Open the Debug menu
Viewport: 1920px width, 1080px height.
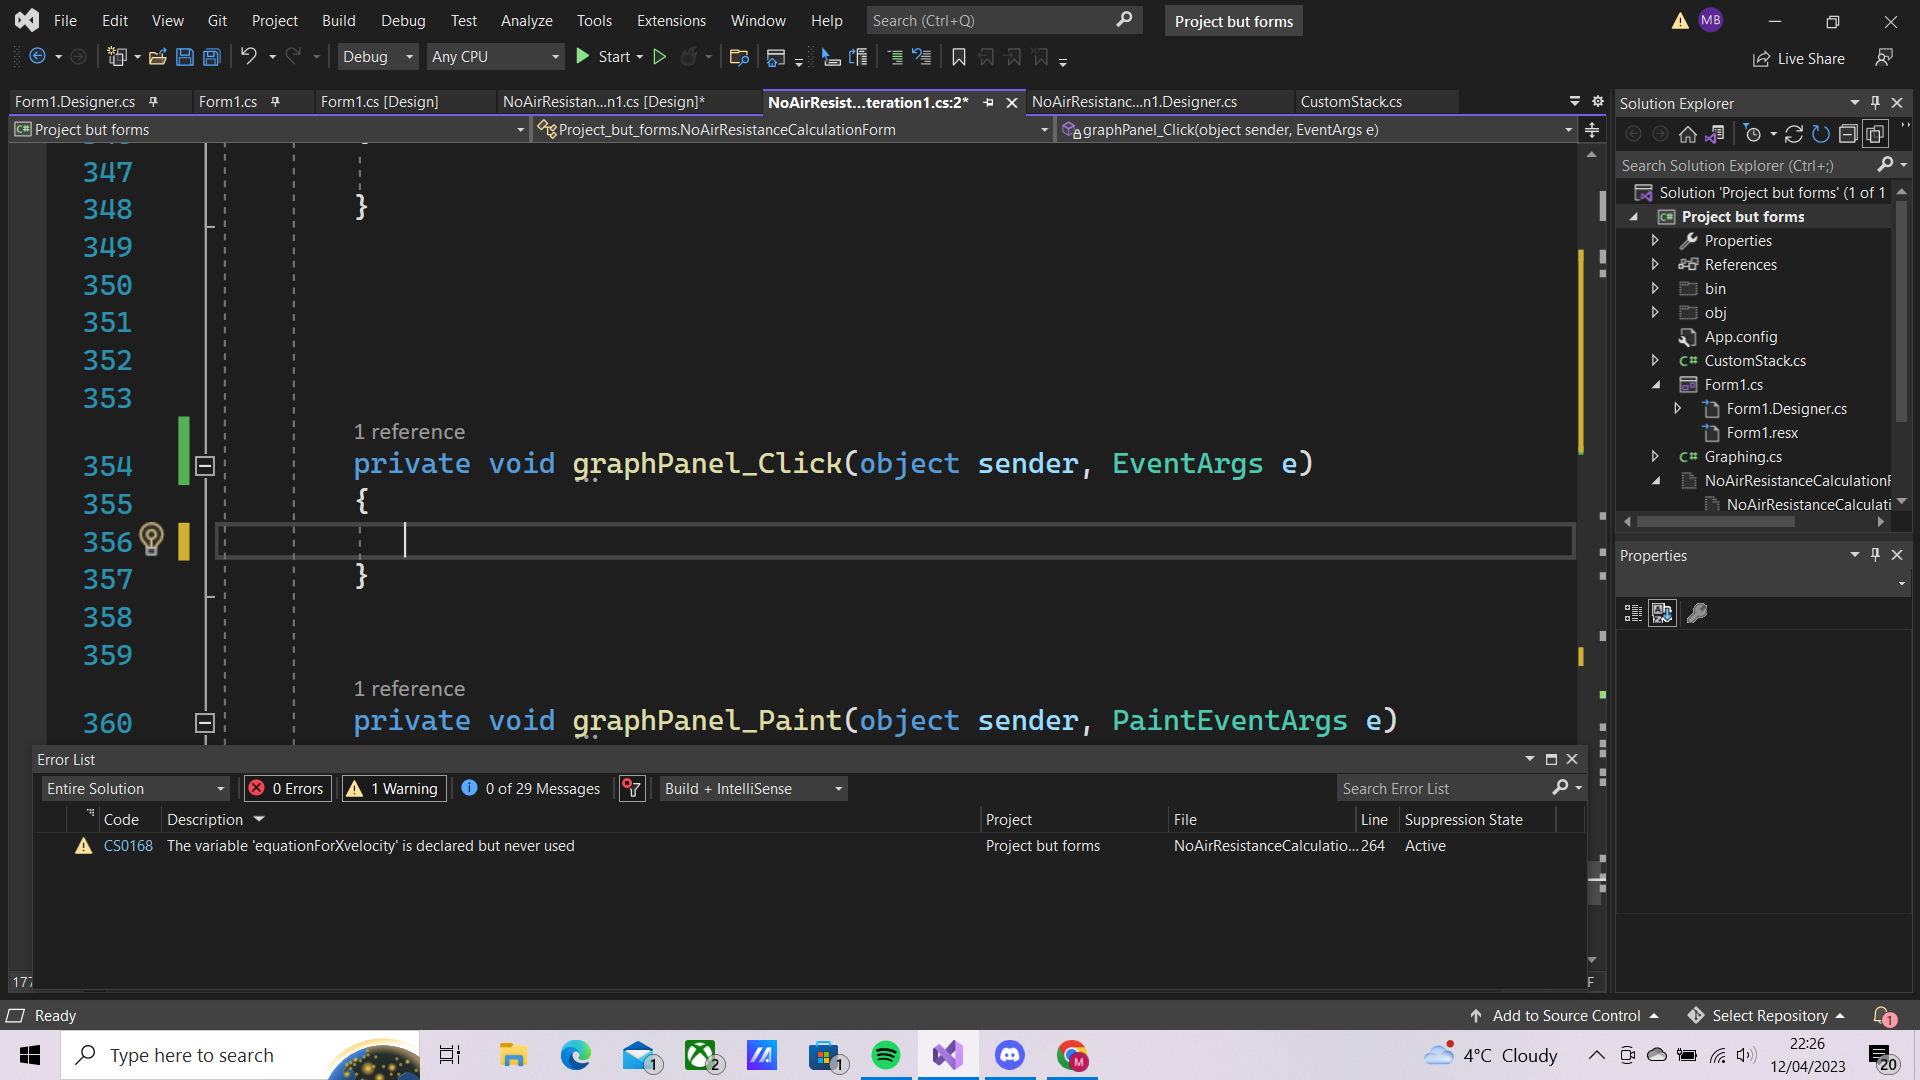click(x=403, y=20)
